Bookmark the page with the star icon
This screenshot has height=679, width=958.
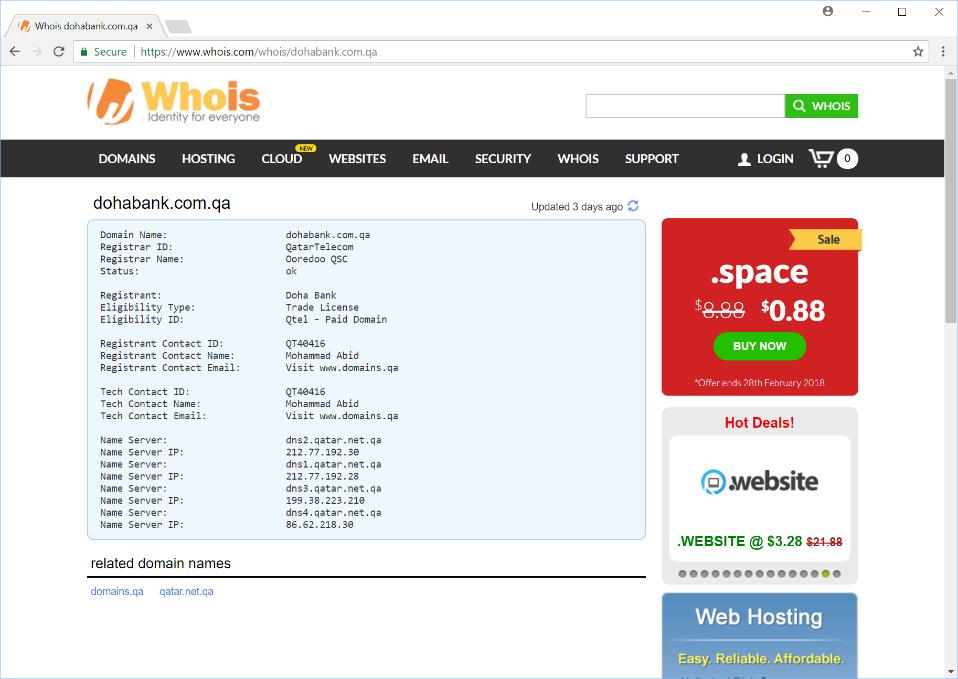point(918,52)
